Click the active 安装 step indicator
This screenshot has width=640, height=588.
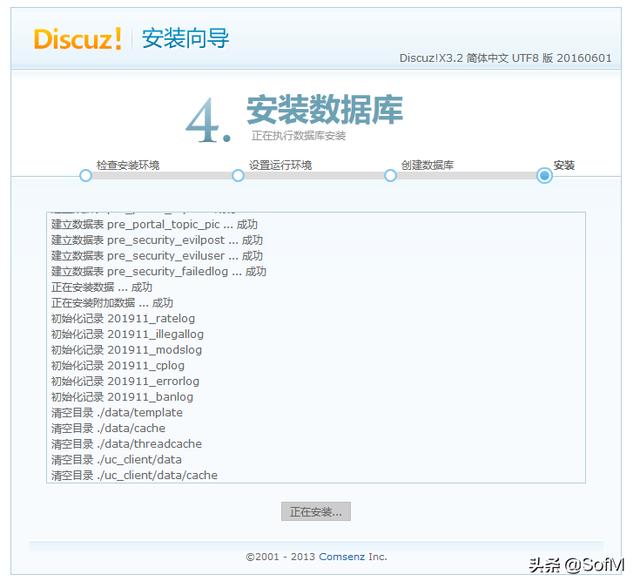click(x=544, y=176)
